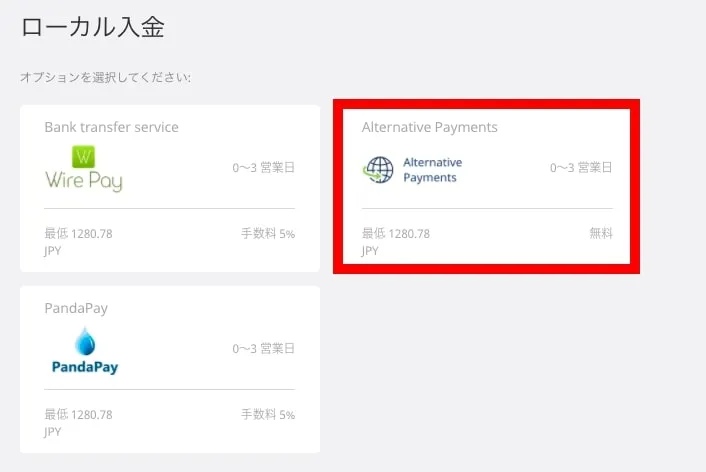Click Wire Pay 最低 1280.78 JPY minimum
The width and height of the screenshot is (706, 472).
(78, 242)
